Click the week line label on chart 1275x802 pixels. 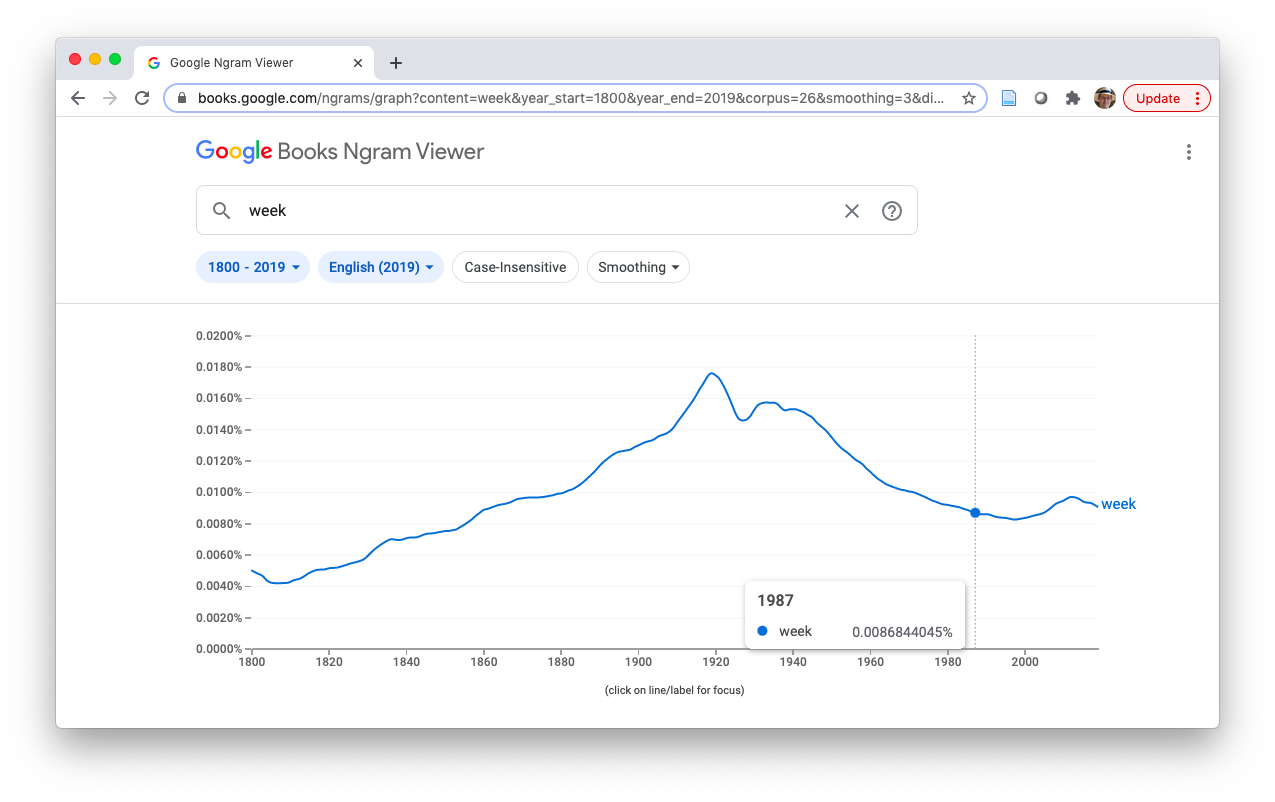1118,504
